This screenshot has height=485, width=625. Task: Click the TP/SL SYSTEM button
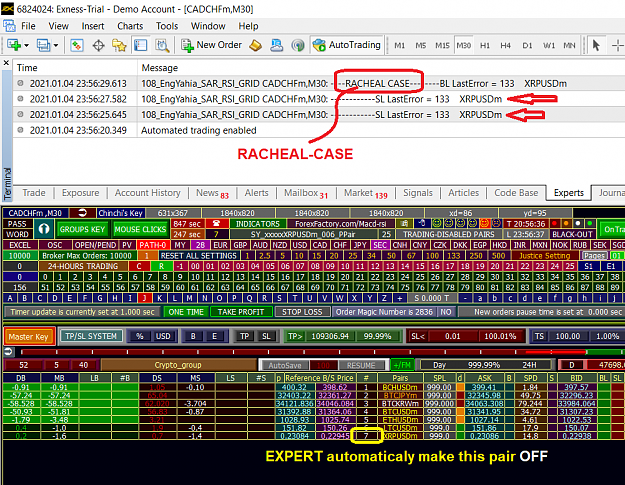click(x=91, y=336)
